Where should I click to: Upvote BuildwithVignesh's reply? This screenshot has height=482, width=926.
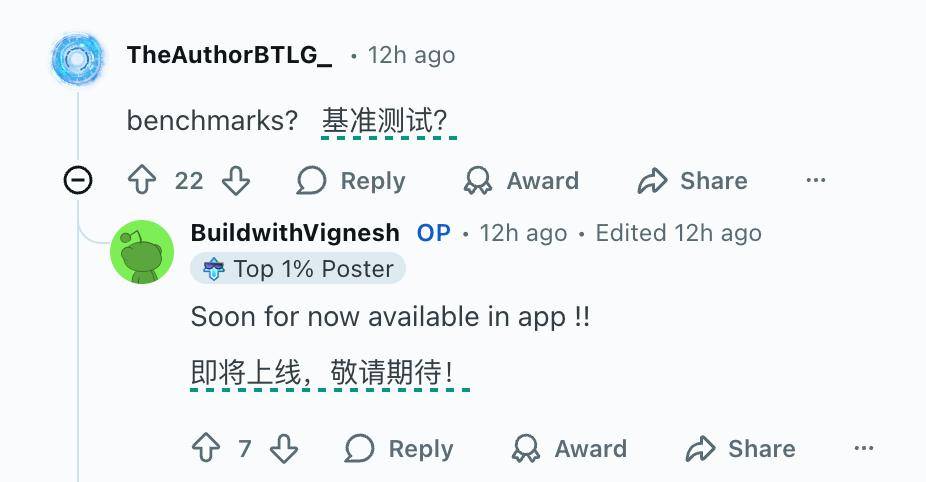(206, 448)
